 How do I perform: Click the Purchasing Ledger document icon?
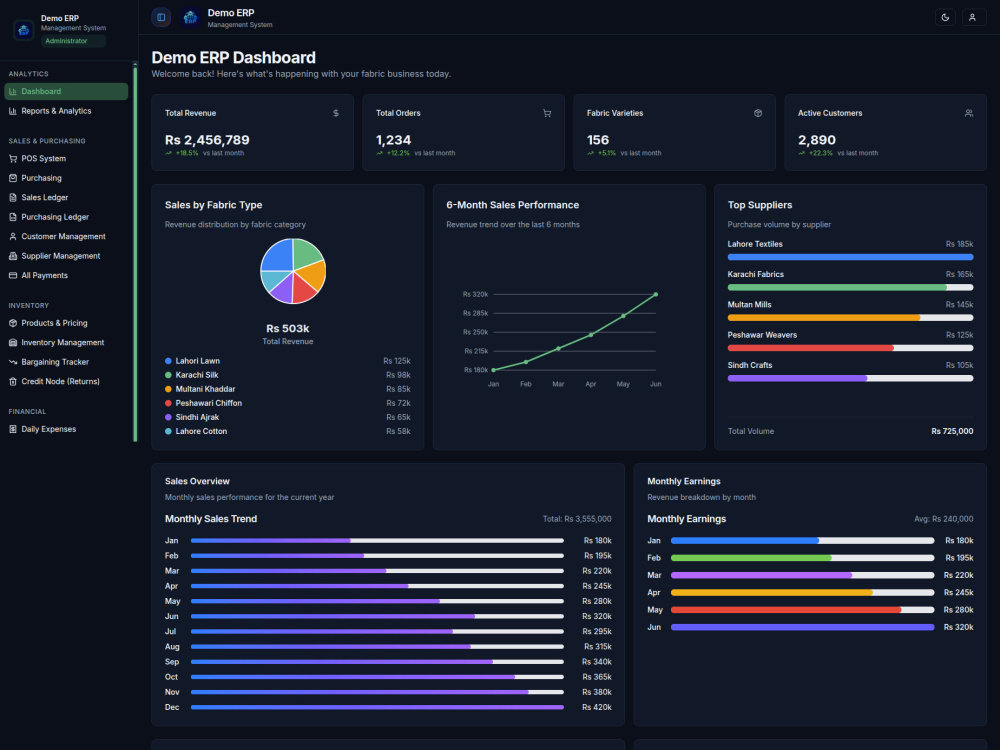coord(13,217)
